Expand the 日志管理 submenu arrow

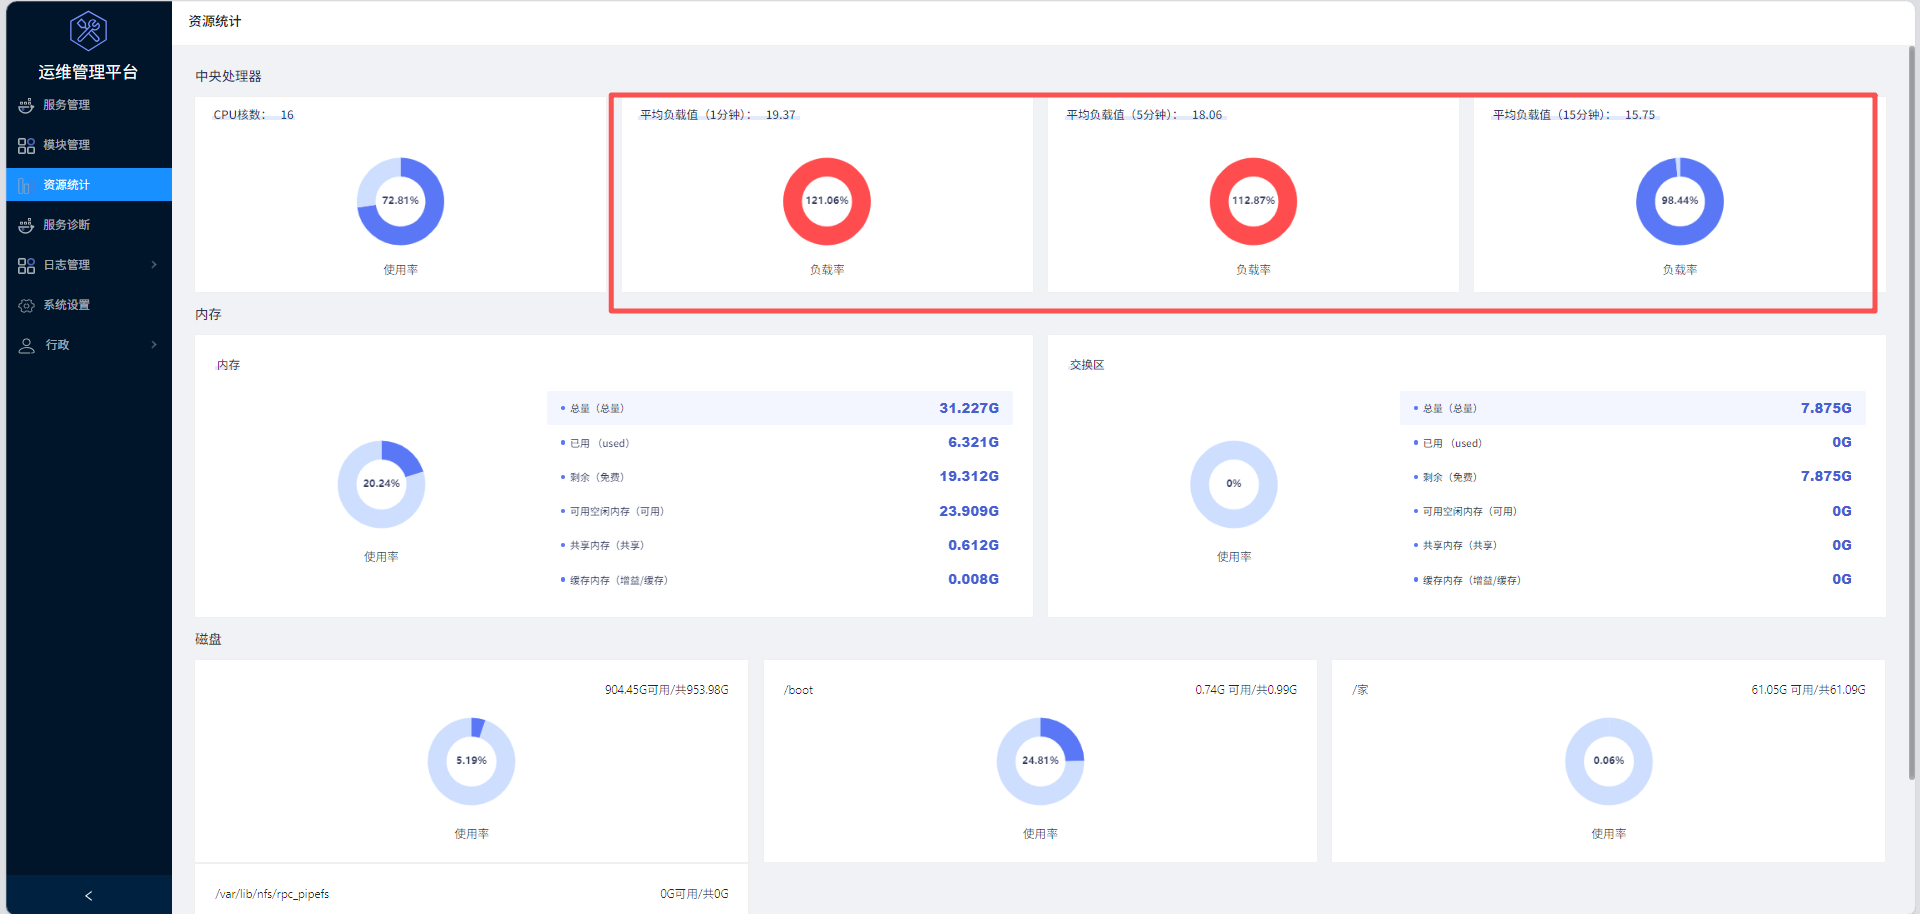coord(154,265)
